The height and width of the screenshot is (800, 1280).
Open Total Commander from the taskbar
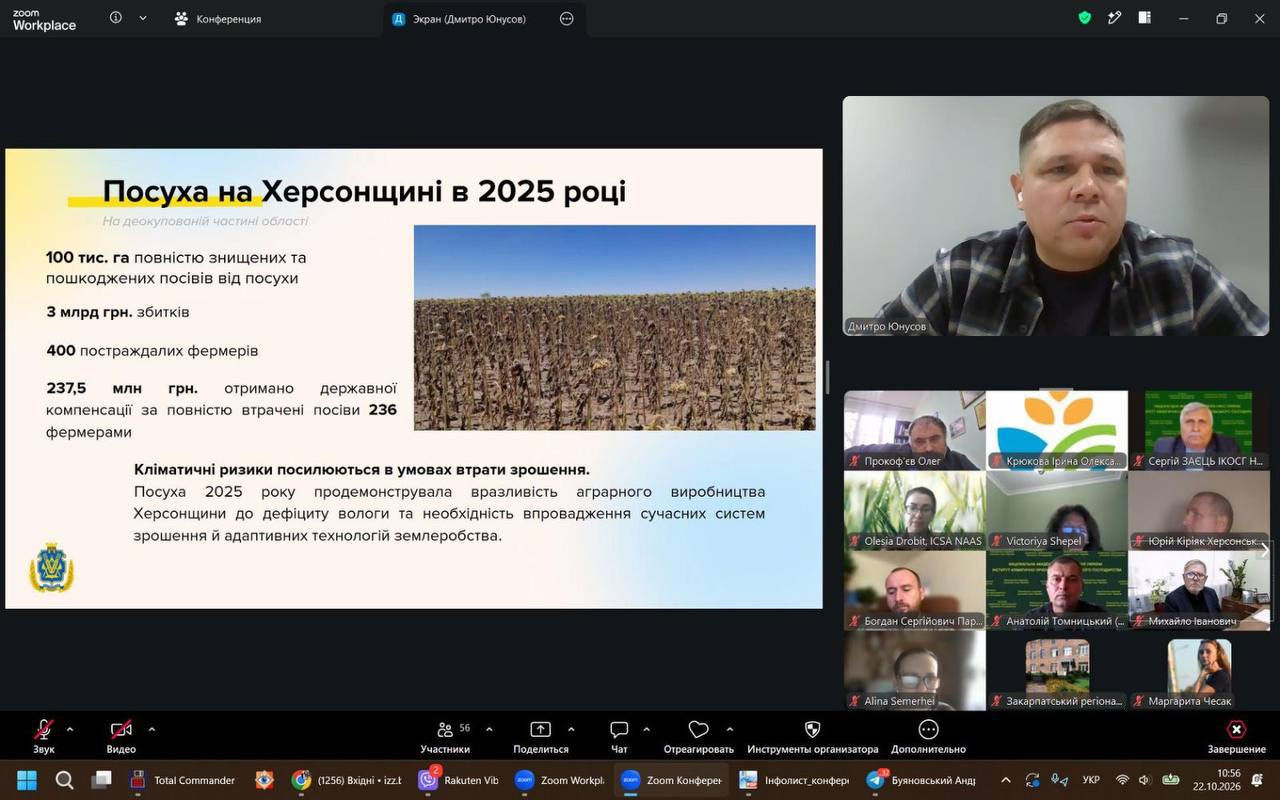(183, 780)
